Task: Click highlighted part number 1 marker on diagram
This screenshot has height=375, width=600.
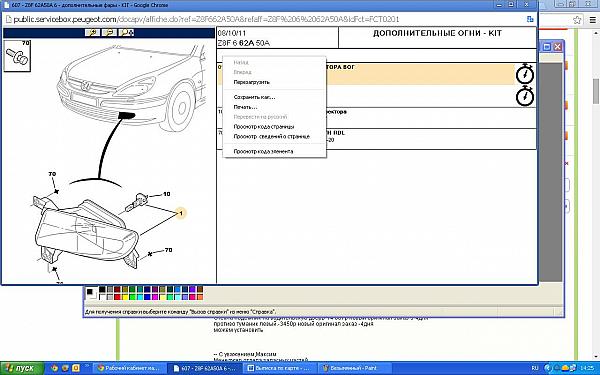Action: (181, 213)
